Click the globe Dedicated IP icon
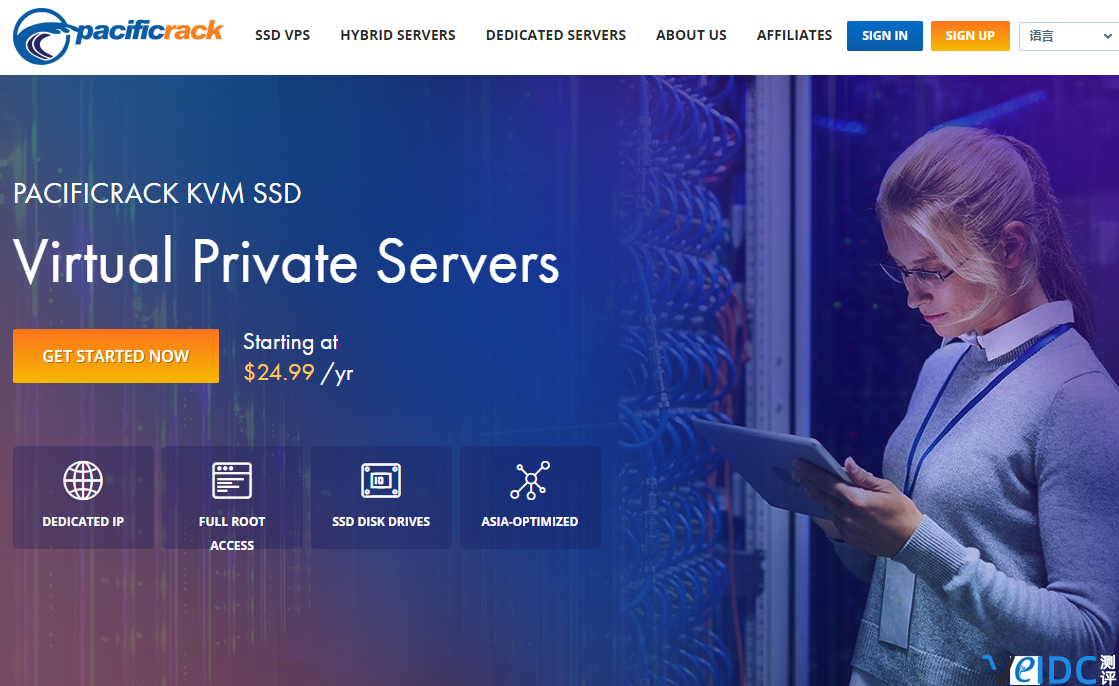 83,480
